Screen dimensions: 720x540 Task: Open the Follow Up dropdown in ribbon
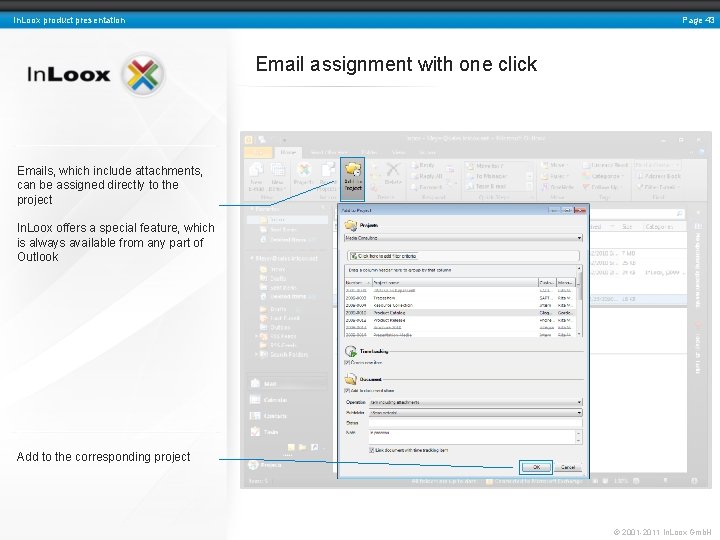604,187
